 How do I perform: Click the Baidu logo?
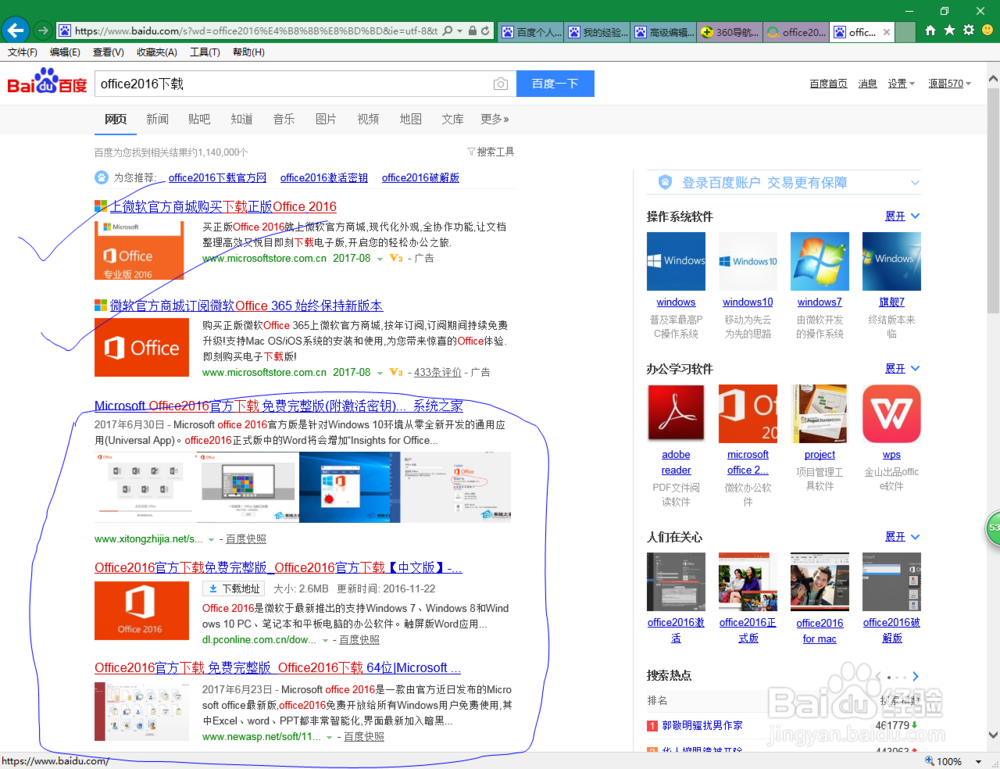click(x=47, y=82)
